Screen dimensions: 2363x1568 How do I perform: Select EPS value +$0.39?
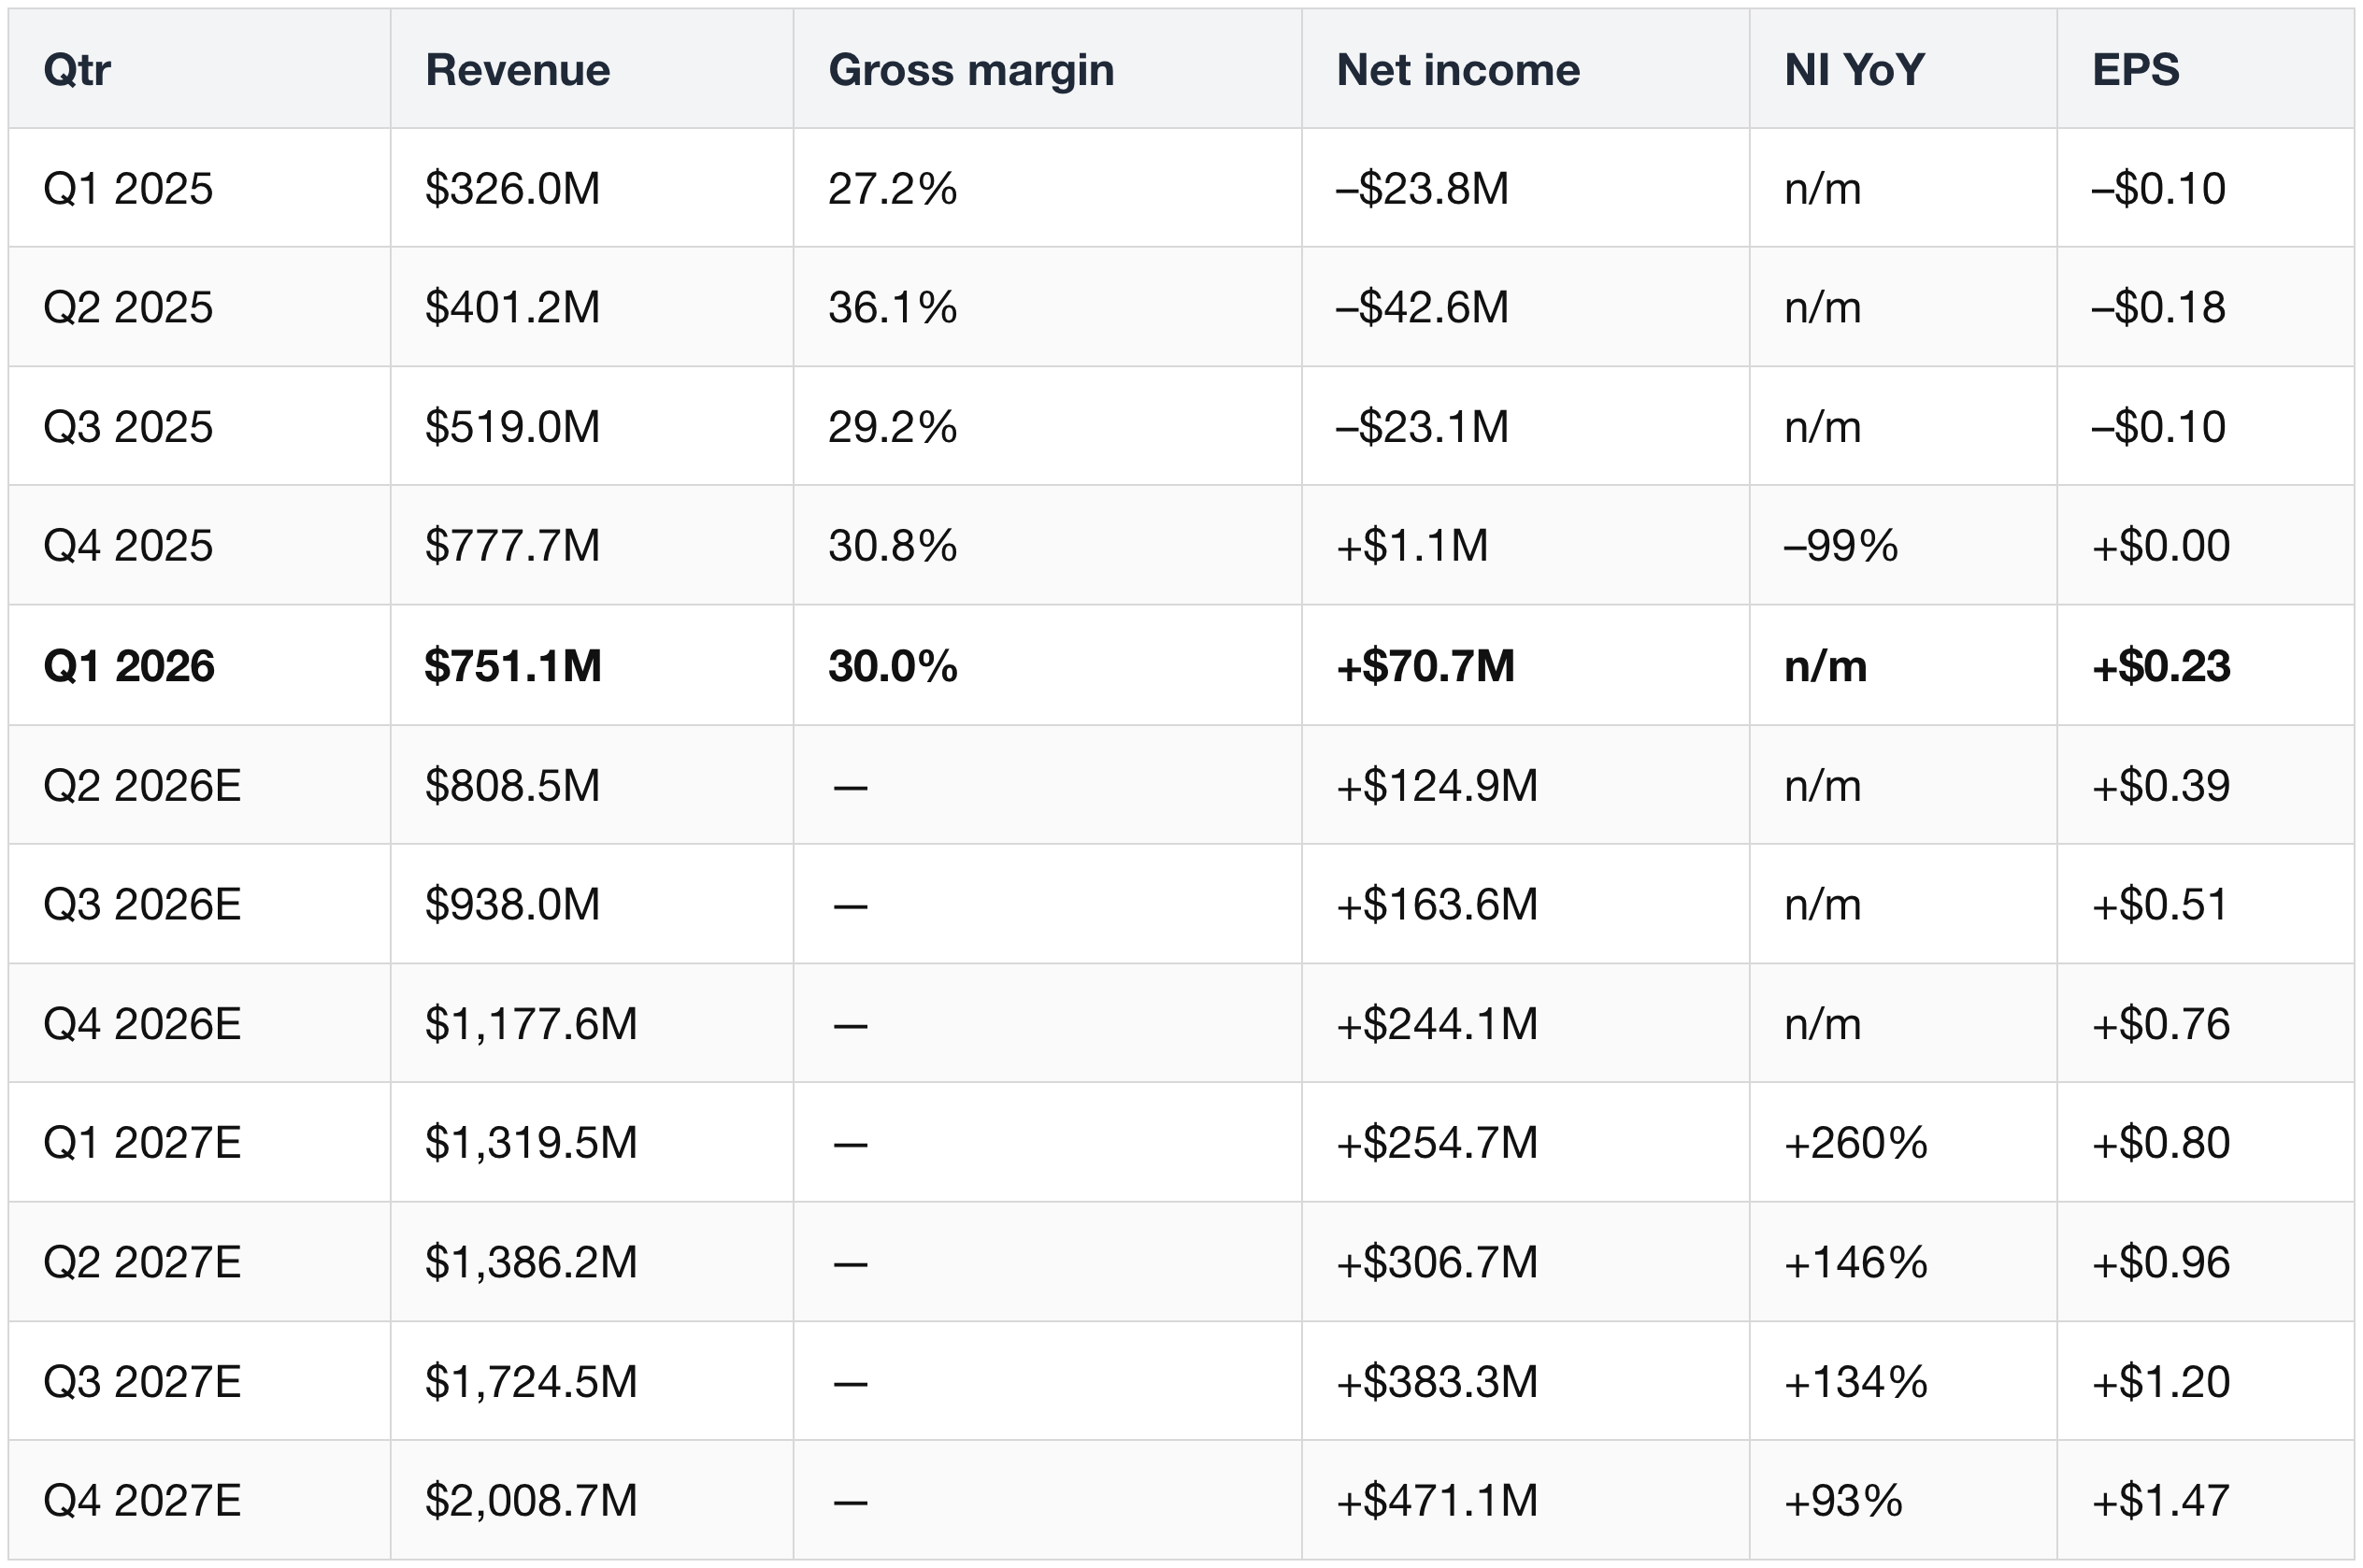click(2161, 785)
